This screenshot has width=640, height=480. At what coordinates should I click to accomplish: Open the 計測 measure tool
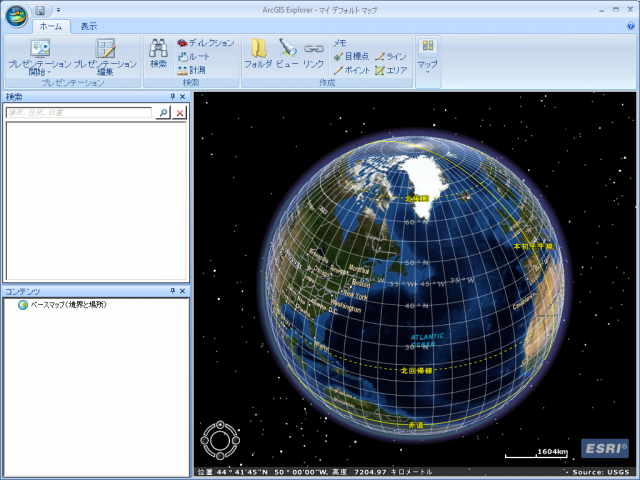tap(191, 70)
